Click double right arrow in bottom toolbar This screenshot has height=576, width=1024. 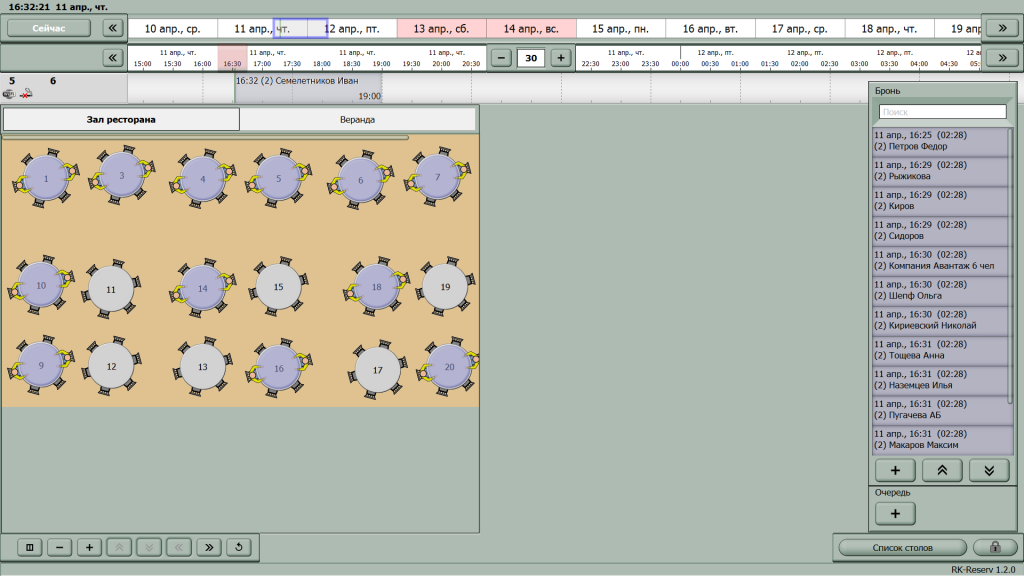point(209,547)
